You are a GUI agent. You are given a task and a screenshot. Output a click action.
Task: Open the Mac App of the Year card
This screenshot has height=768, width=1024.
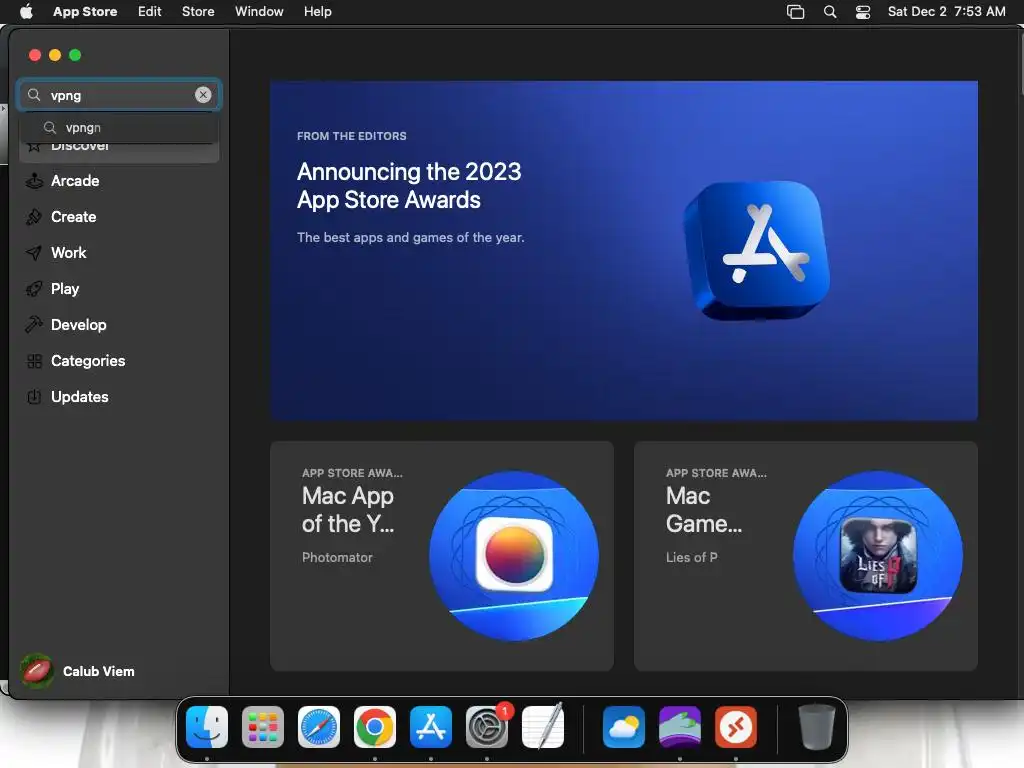pyautogui.click(x=441, y=556)
